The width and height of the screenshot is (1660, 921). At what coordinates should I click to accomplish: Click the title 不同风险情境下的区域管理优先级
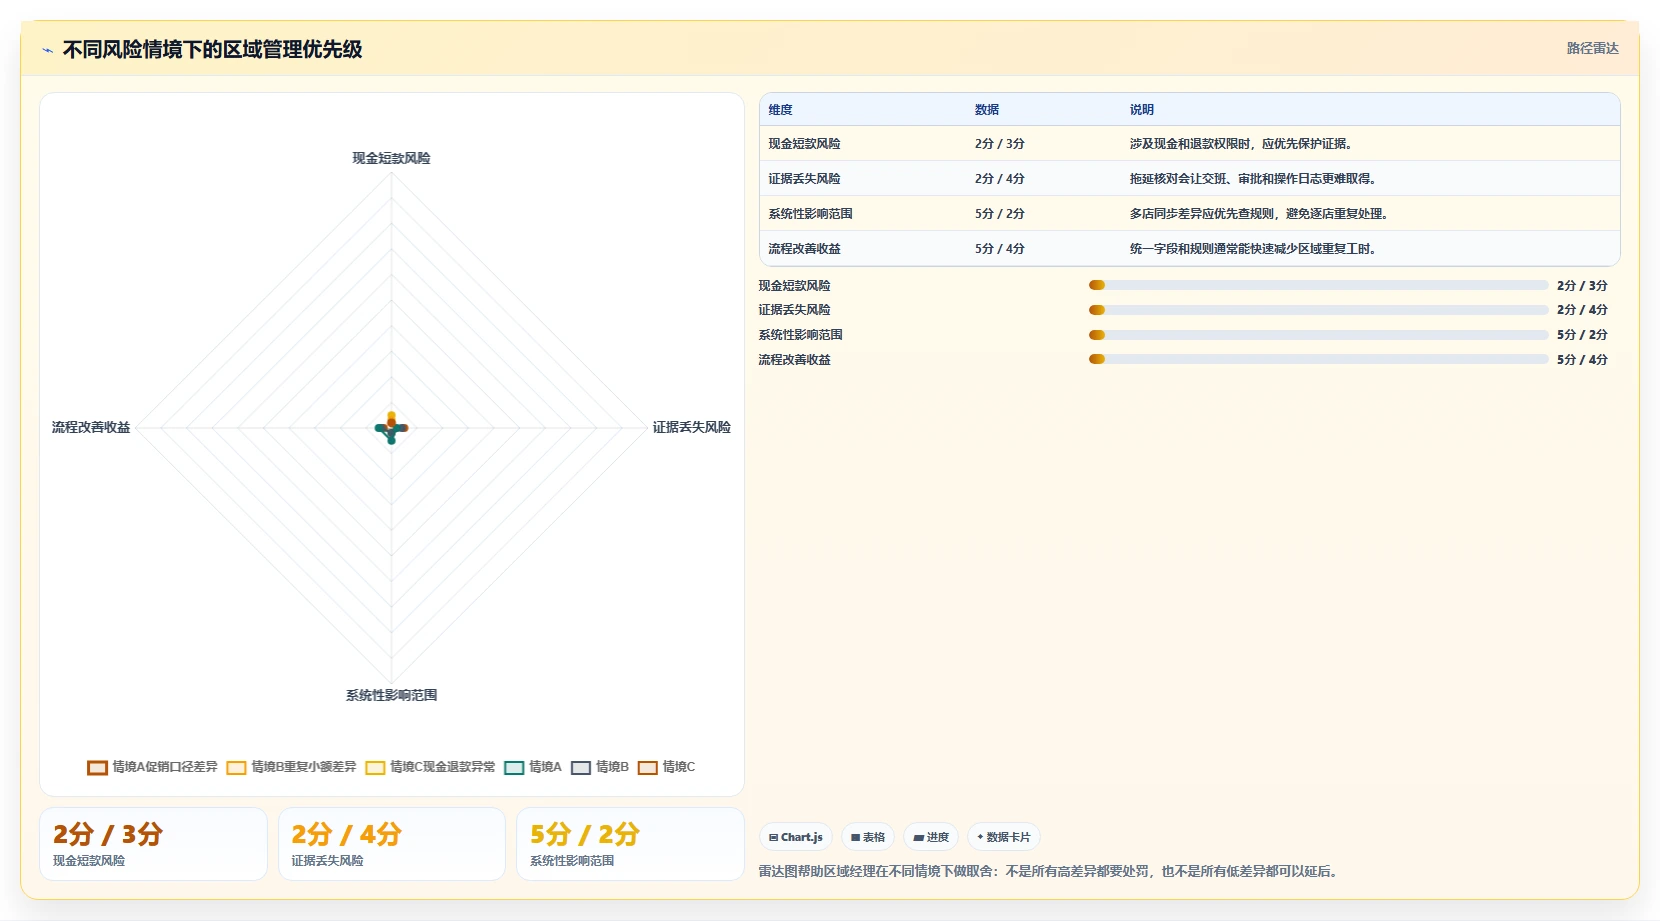(x=212, y=50)
